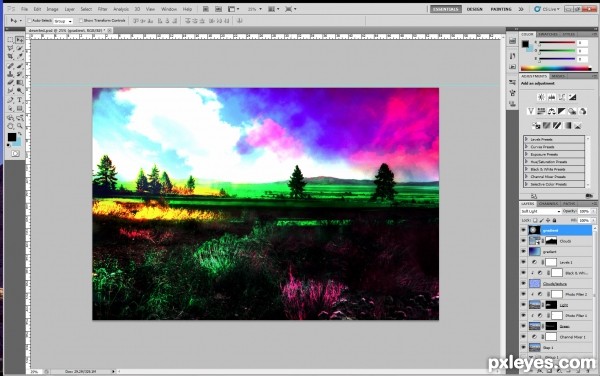Screen dimensions: 600x376
Task: Expand Exposure Presets list
Action: coord(527,154)
